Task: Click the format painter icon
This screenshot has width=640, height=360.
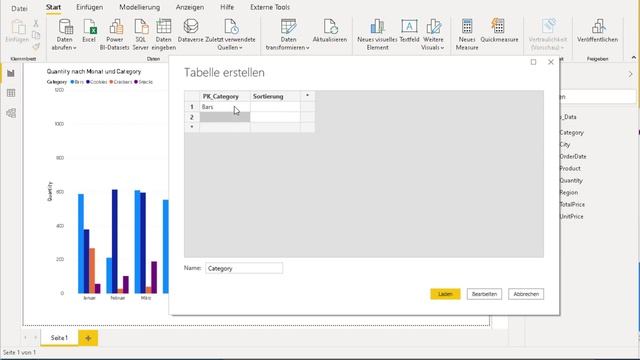Action: (36, 46)
